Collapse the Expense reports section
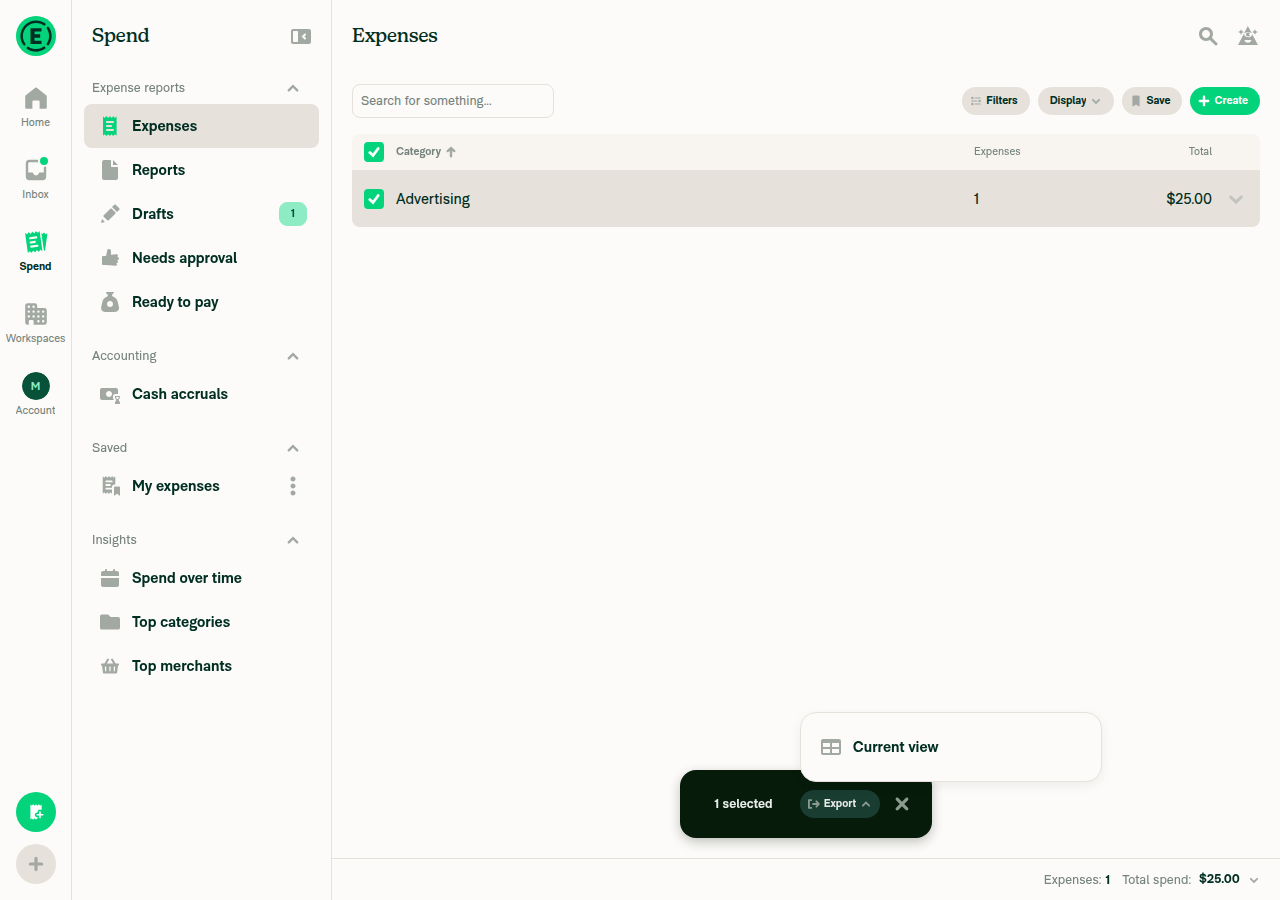Screen dimensions: 1280x900 (293, 88)
